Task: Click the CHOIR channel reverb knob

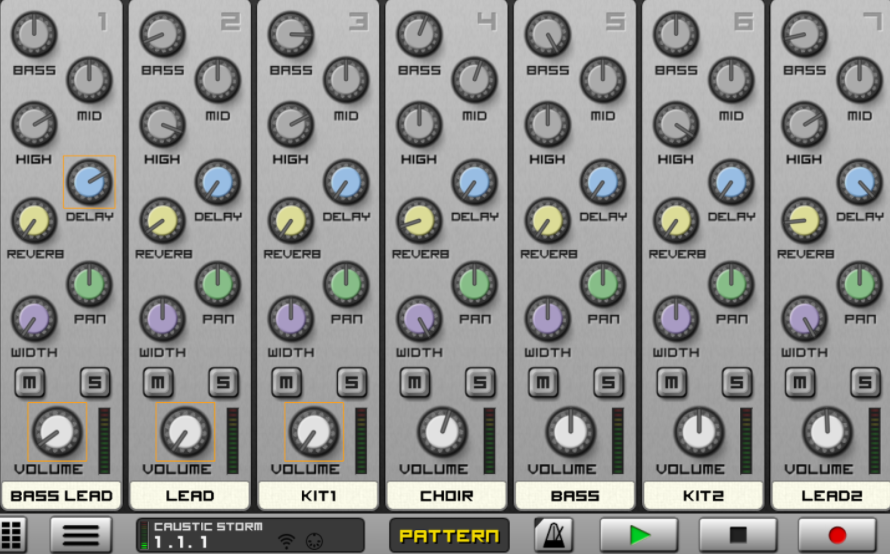Action: point(420,220)
